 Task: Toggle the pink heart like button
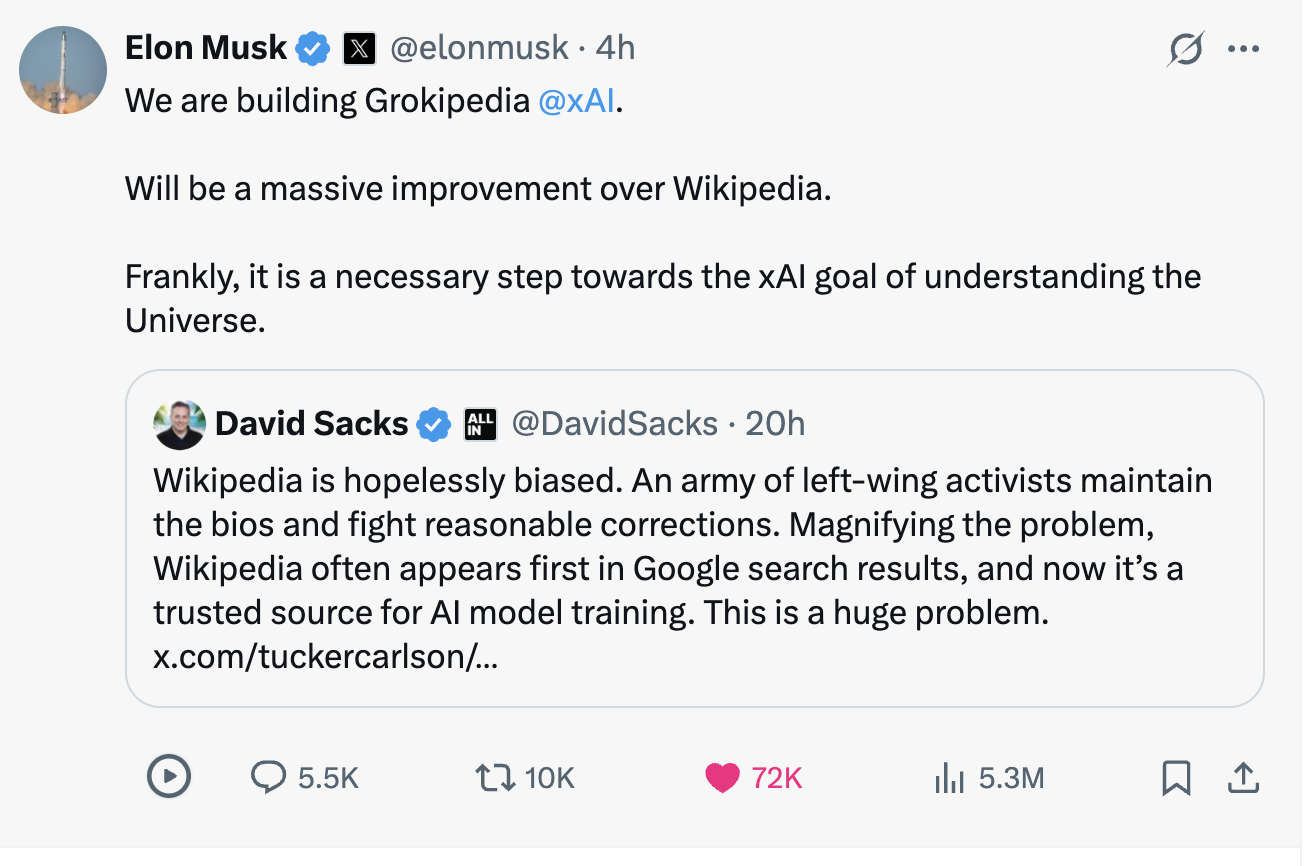(721, 777)
